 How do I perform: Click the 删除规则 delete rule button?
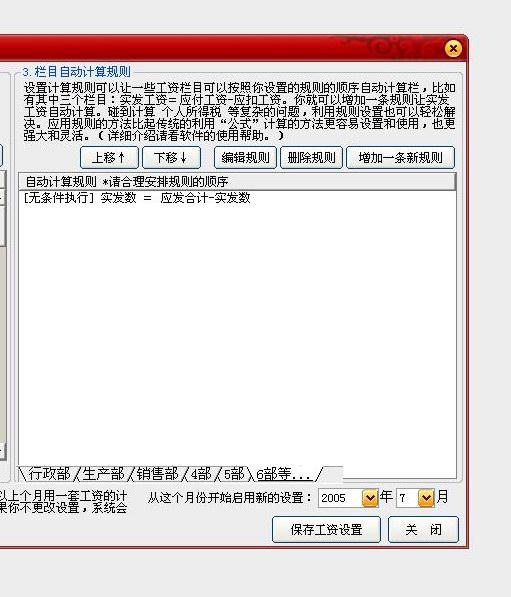pyautogui.click(x=311, y=158)
